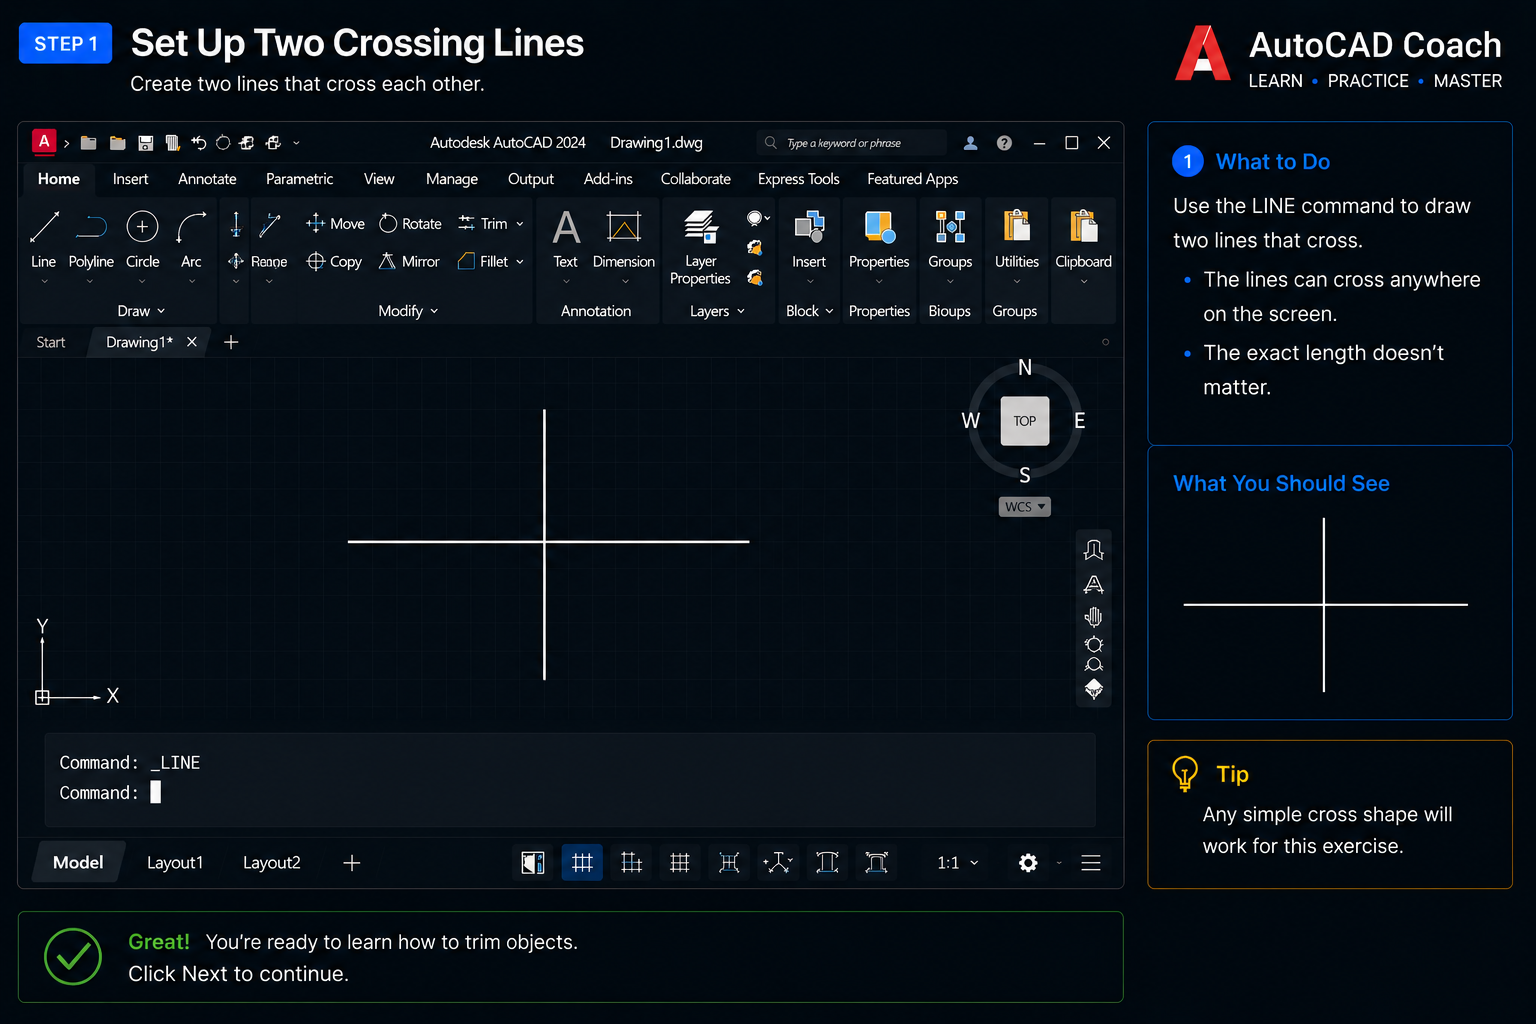
Task: Click the floppy disk Save icon
Action: (x=146, y=143)
